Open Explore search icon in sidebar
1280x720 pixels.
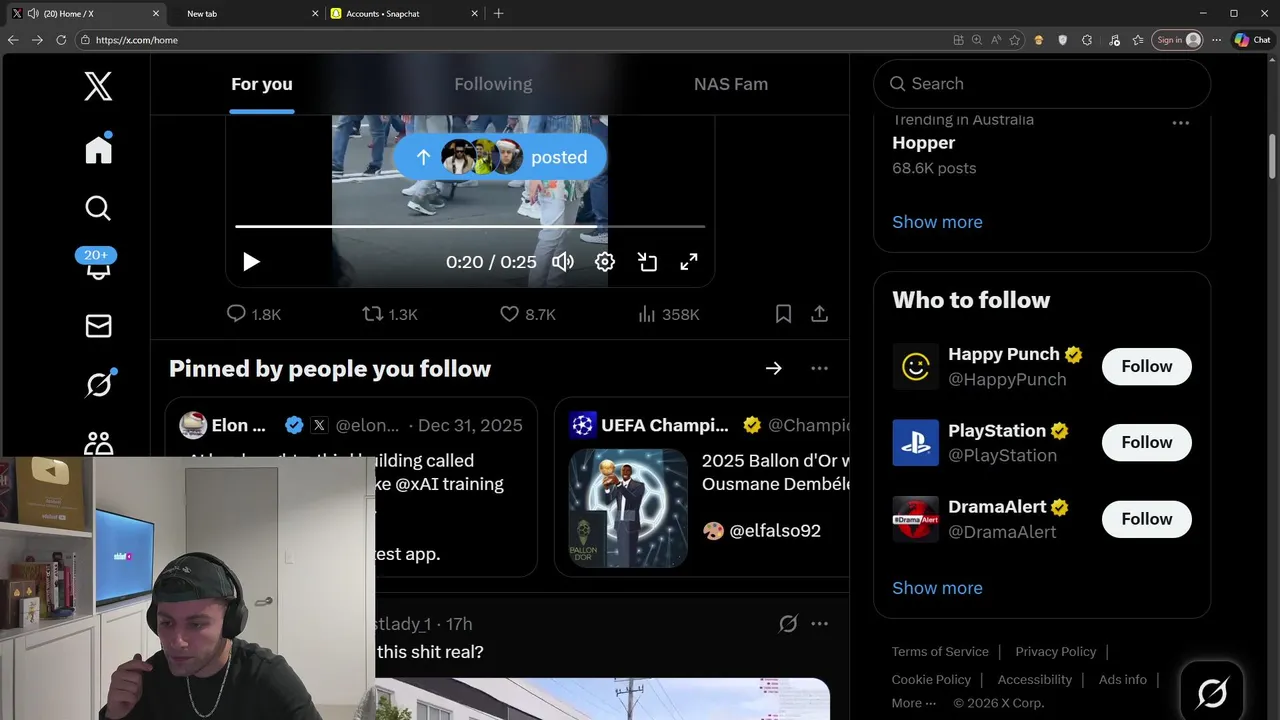point(98,208)
